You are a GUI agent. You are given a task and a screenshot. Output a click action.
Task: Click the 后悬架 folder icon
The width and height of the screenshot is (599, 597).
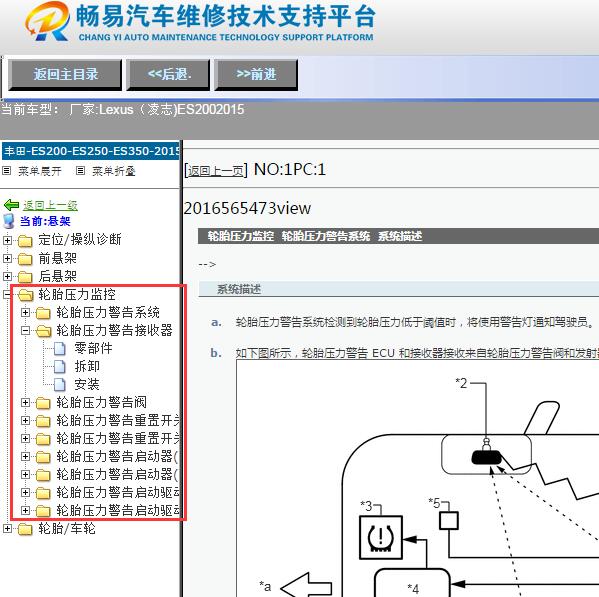click(25, 277)
